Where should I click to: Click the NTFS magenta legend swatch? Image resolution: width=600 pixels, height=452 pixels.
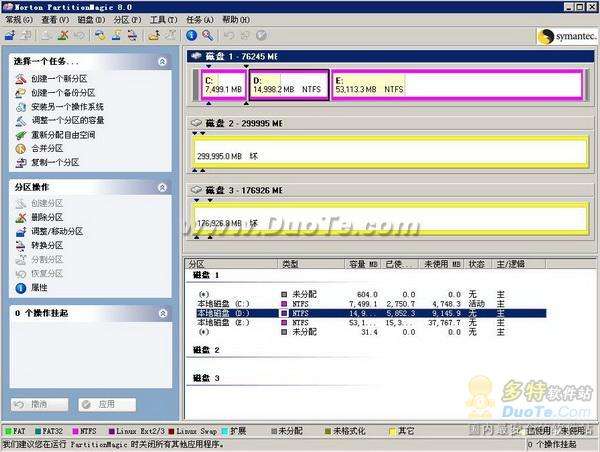[x=75, y=431]
